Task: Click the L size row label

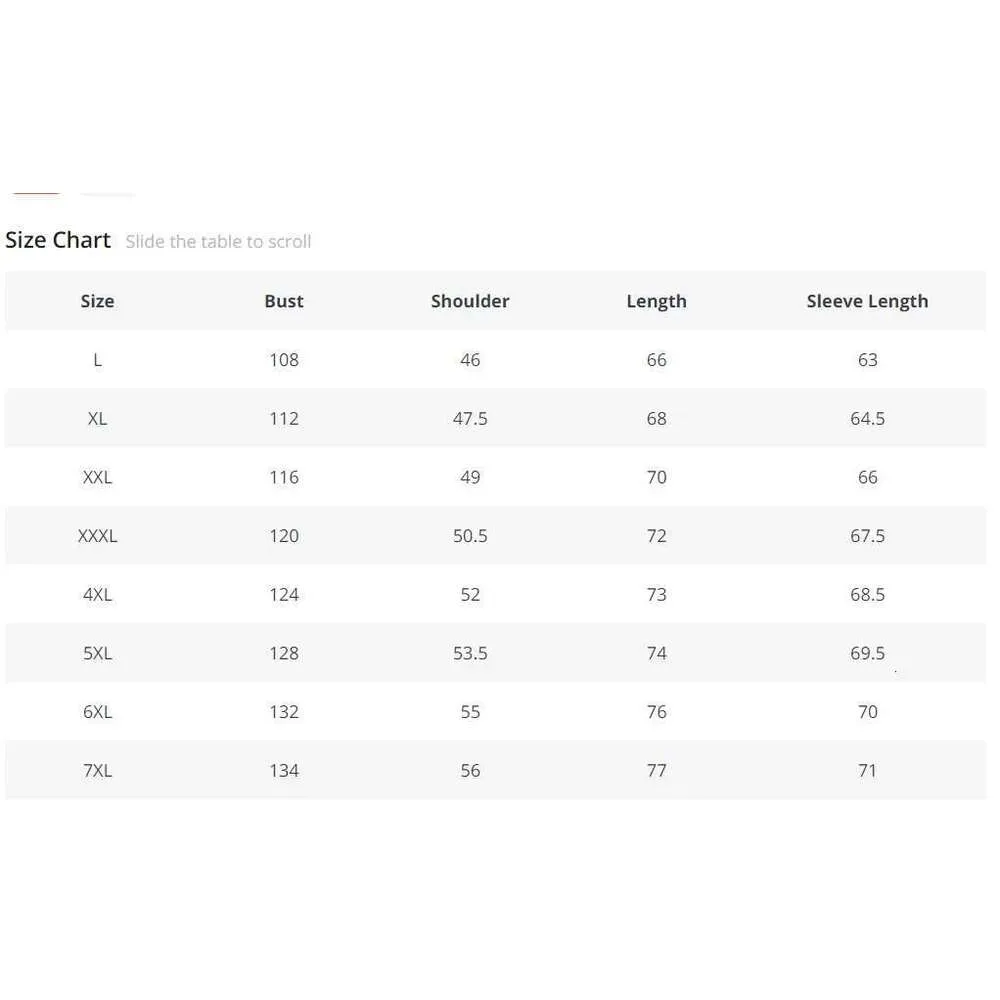Action: tap(98, 360)
